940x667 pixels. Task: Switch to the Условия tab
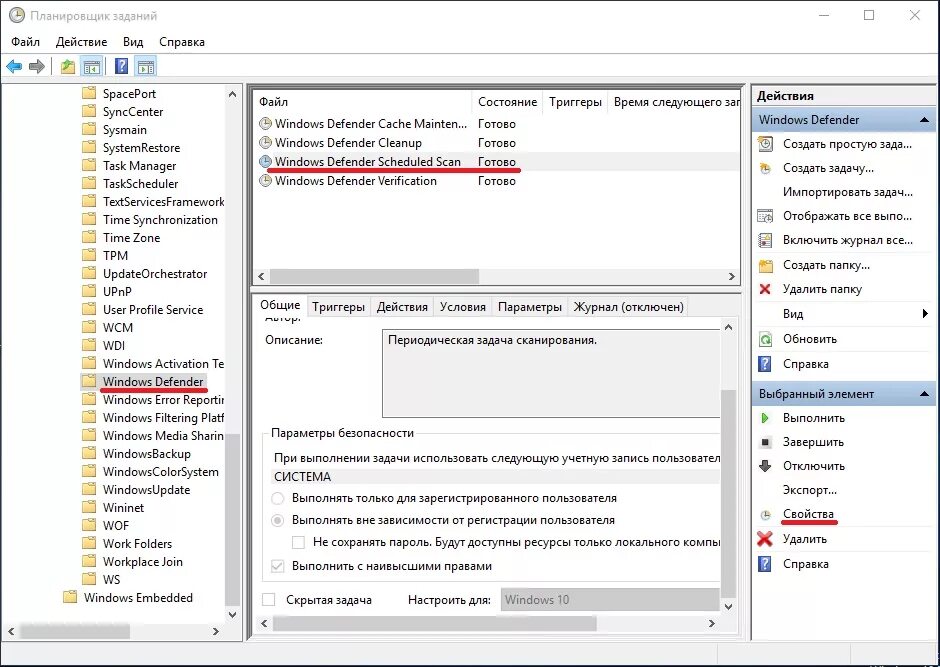[463, 307]
